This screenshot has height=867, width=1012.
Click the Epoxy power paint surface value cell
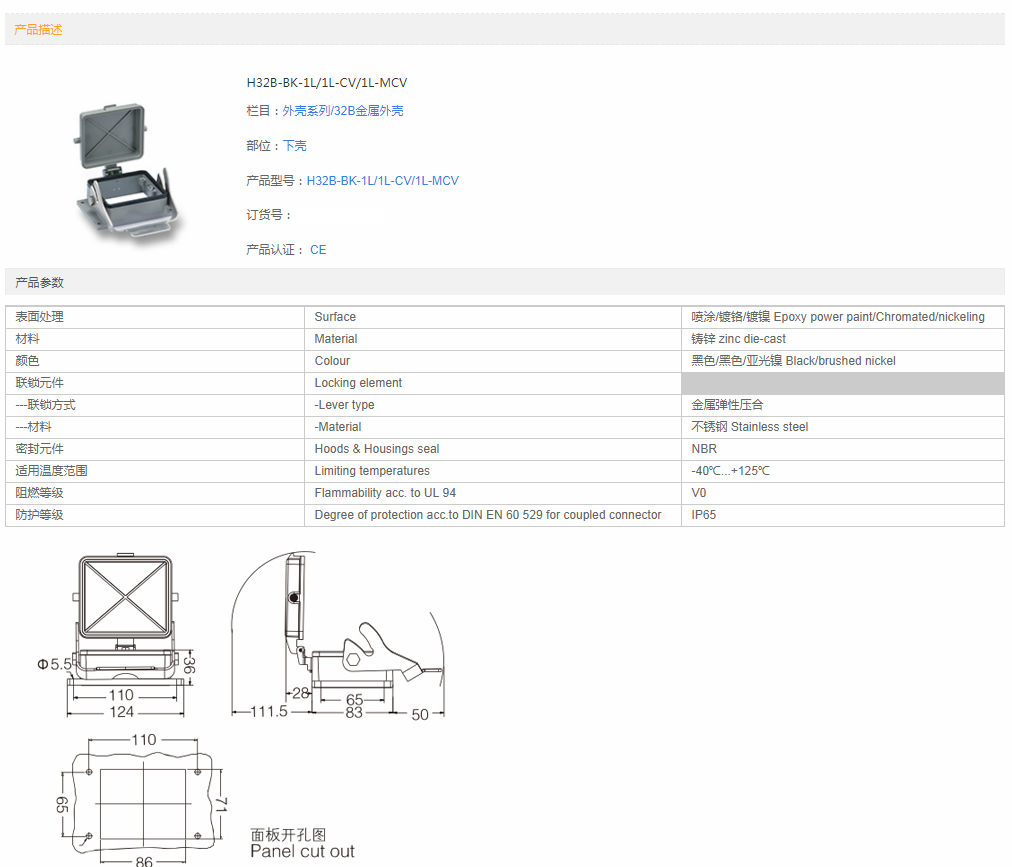[x=838, y=317]
